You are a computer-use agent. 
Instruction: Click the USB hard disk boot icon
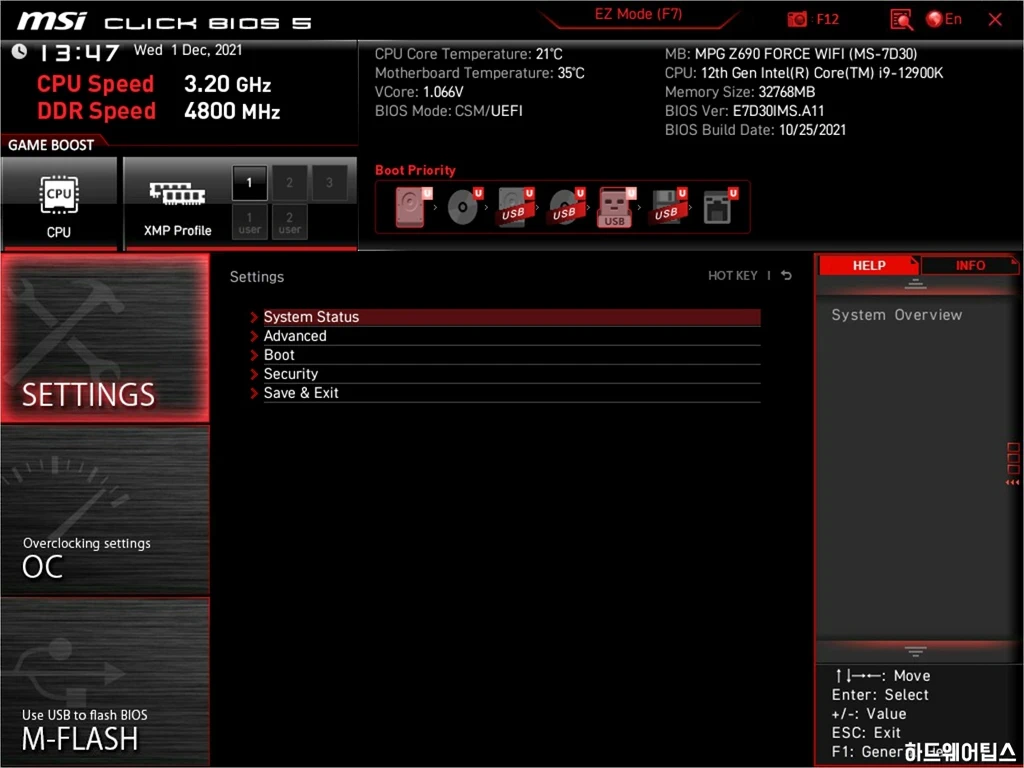point(515,207)
